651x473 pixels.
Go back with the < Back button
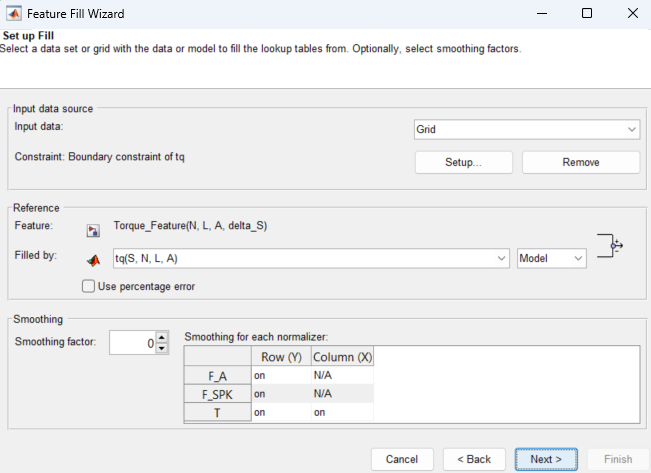click(x=474, y=459)
